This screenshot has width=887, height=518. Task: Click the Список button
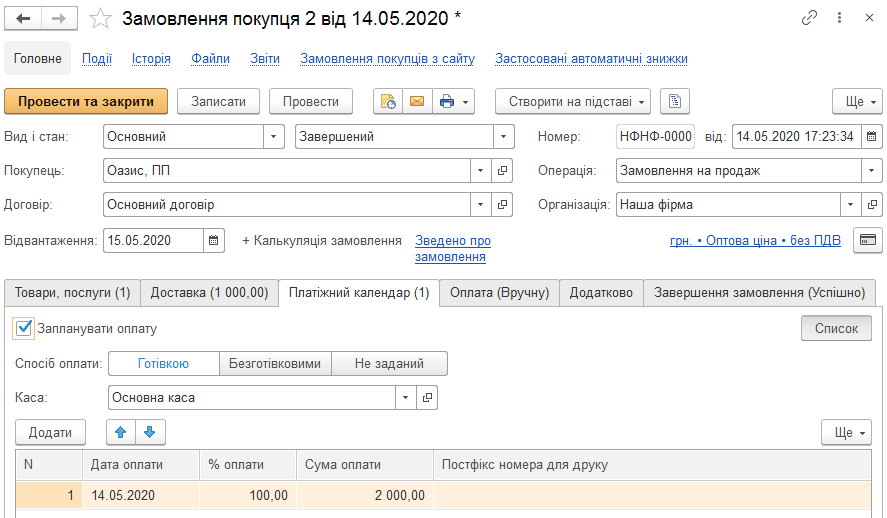836,328
